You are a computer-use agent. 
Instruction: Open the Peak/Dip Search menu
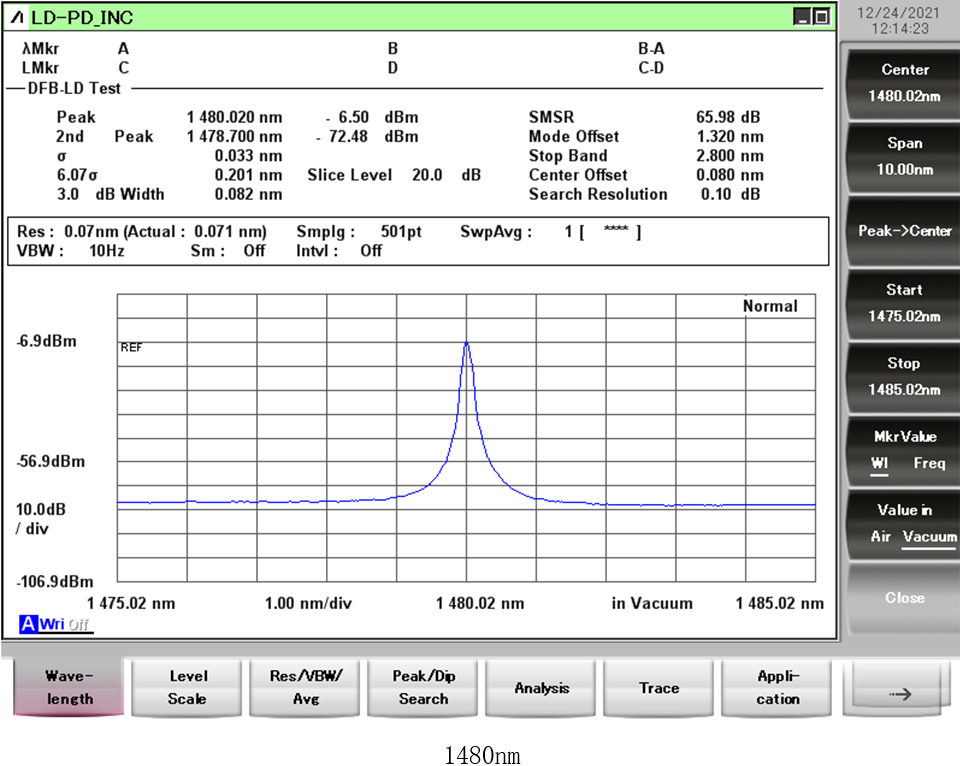(423, 687)
